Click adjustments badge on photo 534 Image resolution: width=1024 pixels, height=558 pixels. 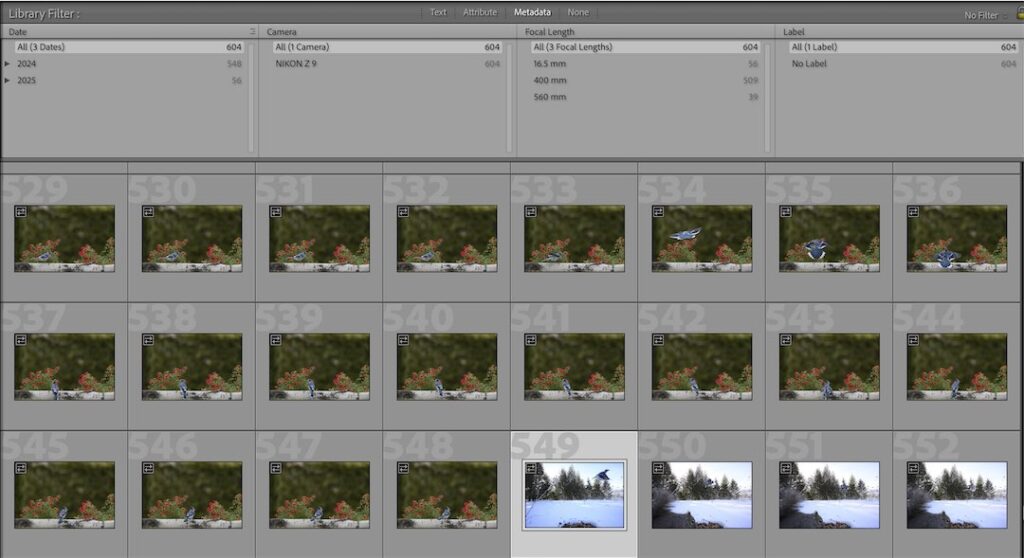click(x=658, y=212)
